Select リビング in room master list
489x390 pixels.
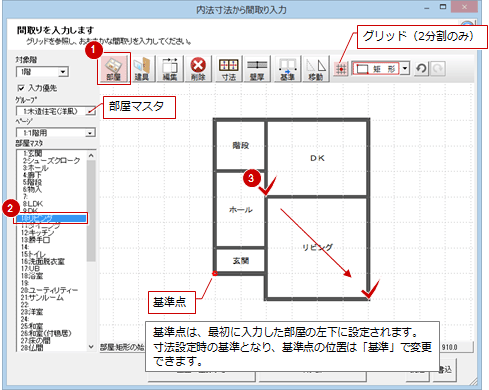point(51,219)
